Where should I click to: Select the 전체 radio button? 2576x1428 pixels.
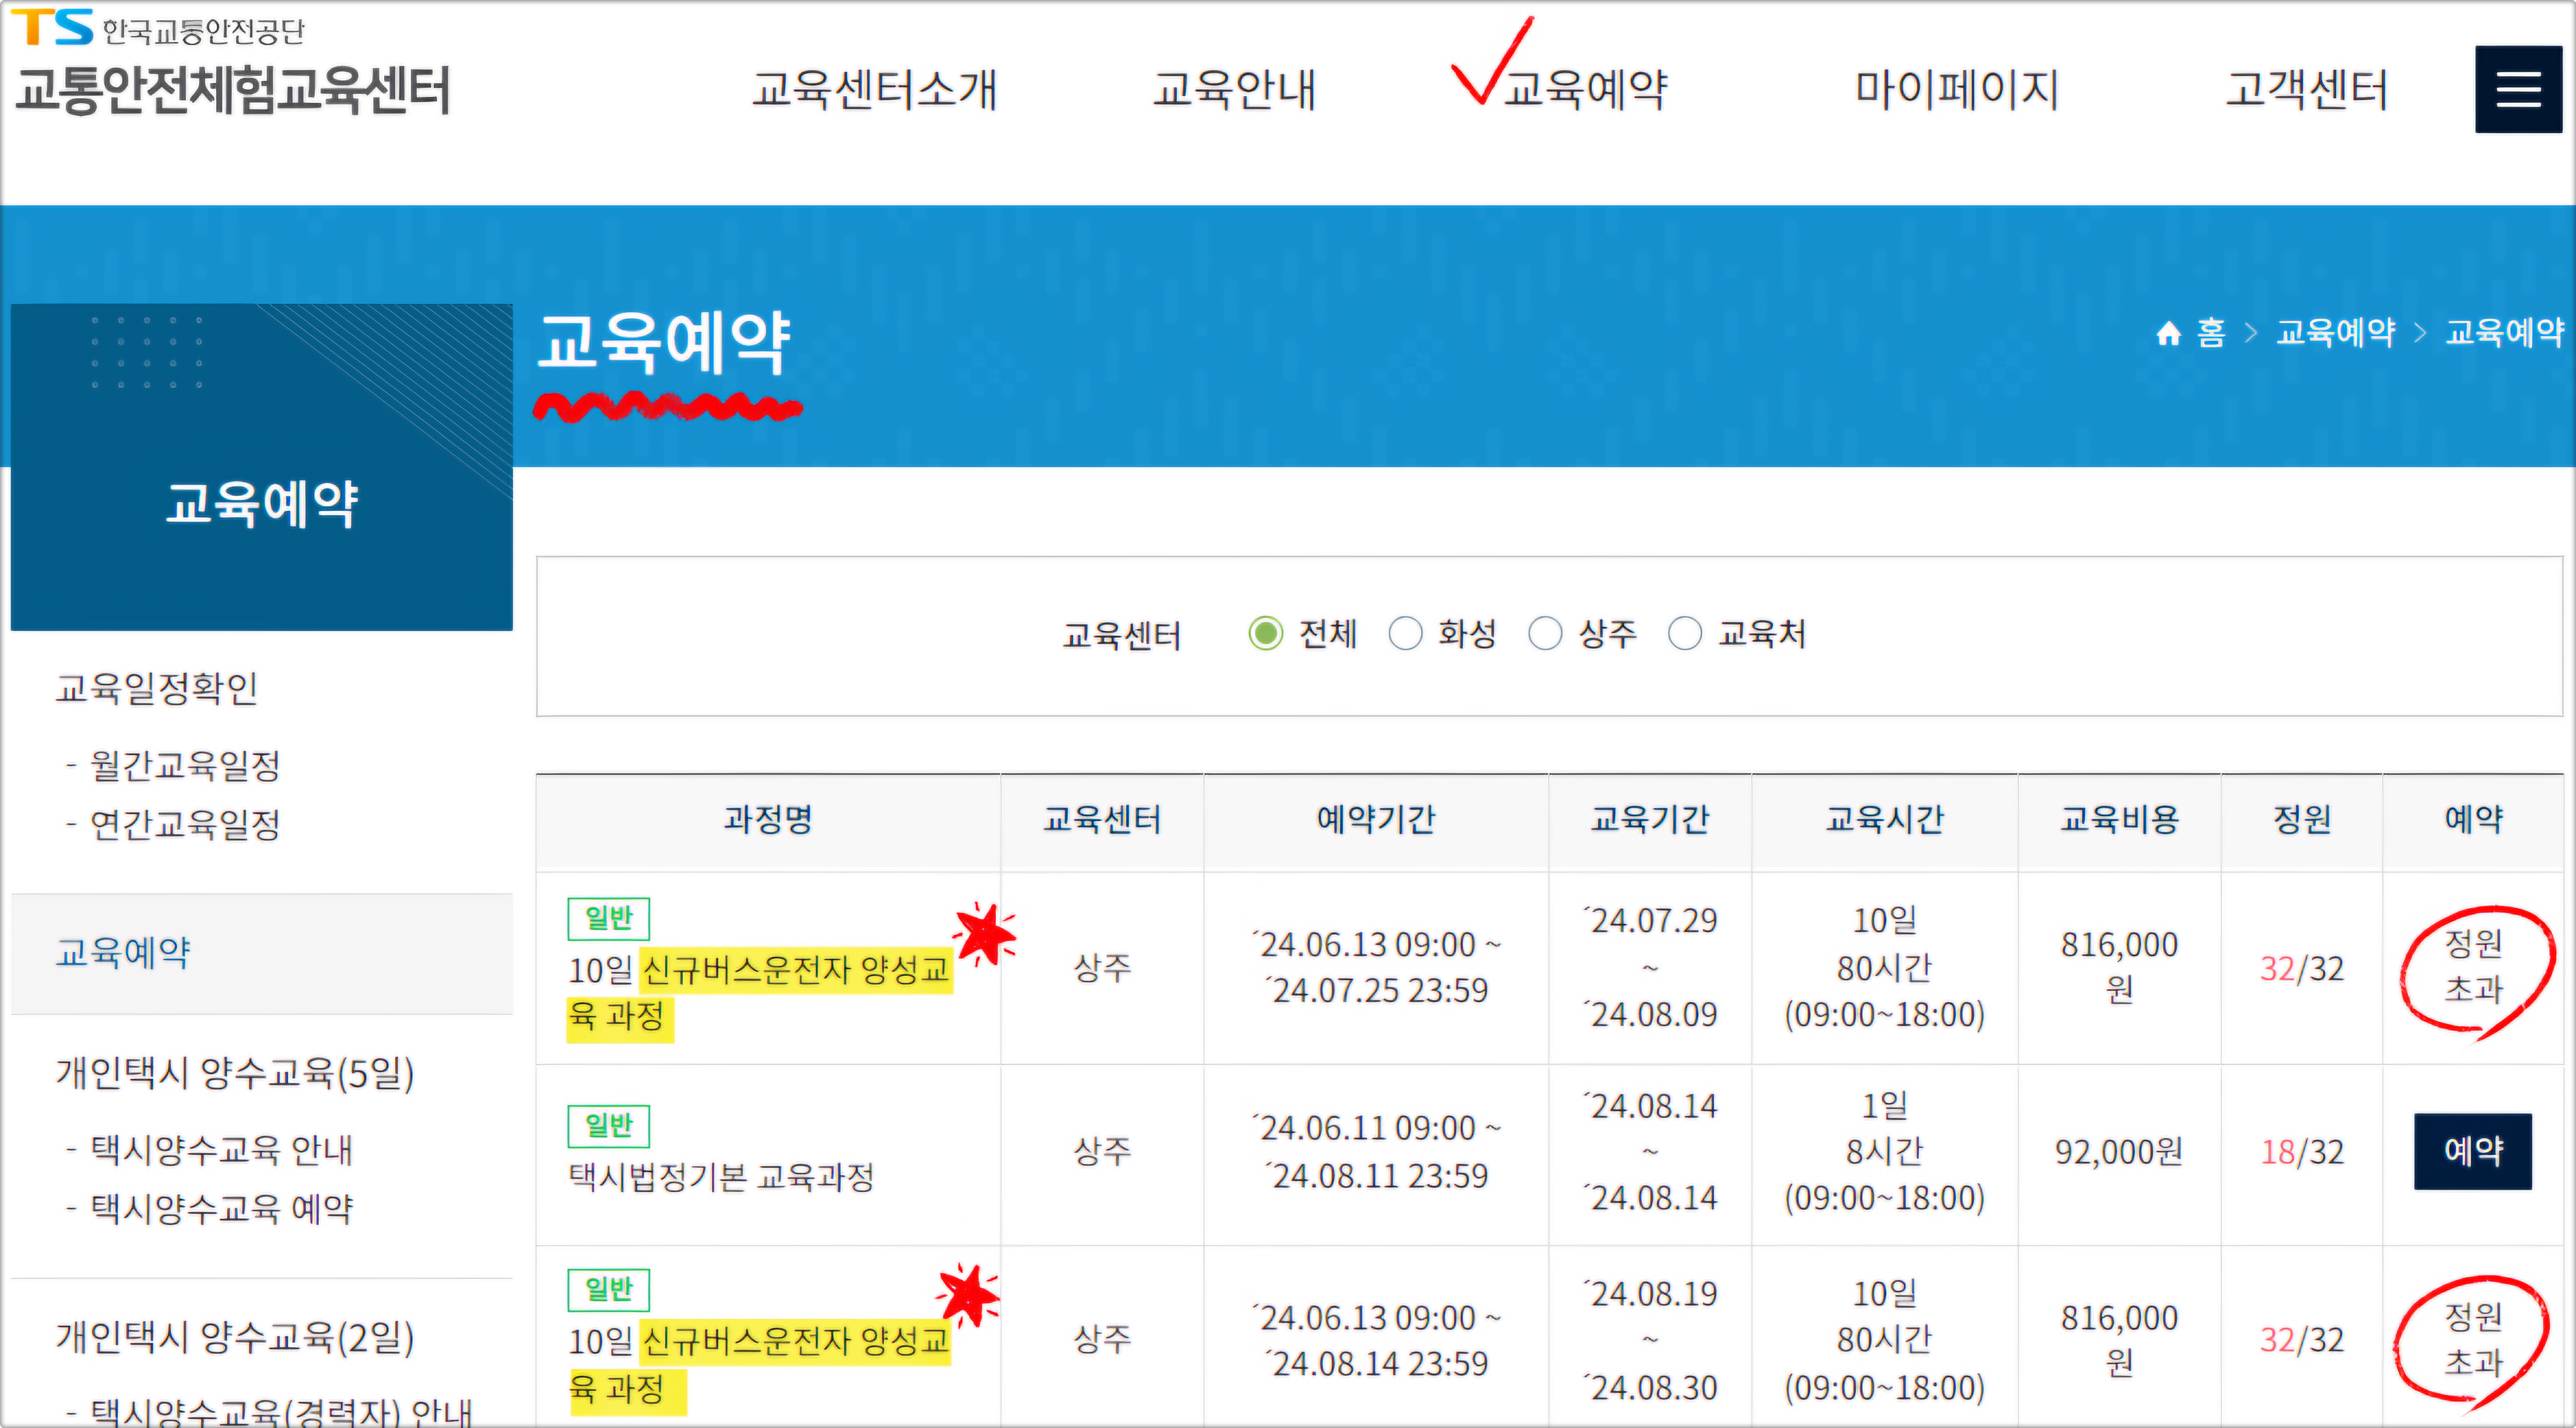pos(1265,633)
